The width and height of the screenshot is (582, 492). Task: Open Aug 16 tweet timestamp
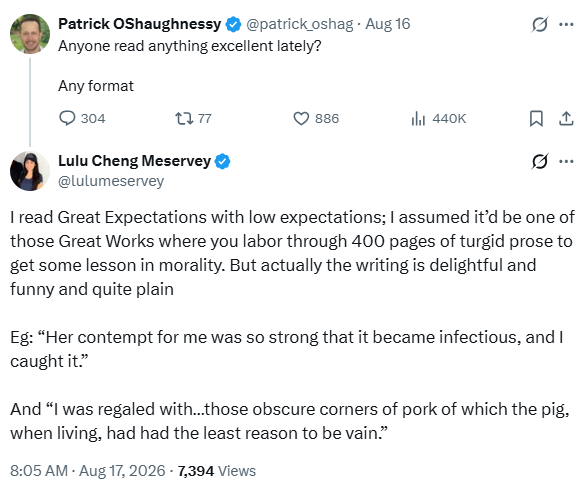pyautogui.click(x=388, y=24)
